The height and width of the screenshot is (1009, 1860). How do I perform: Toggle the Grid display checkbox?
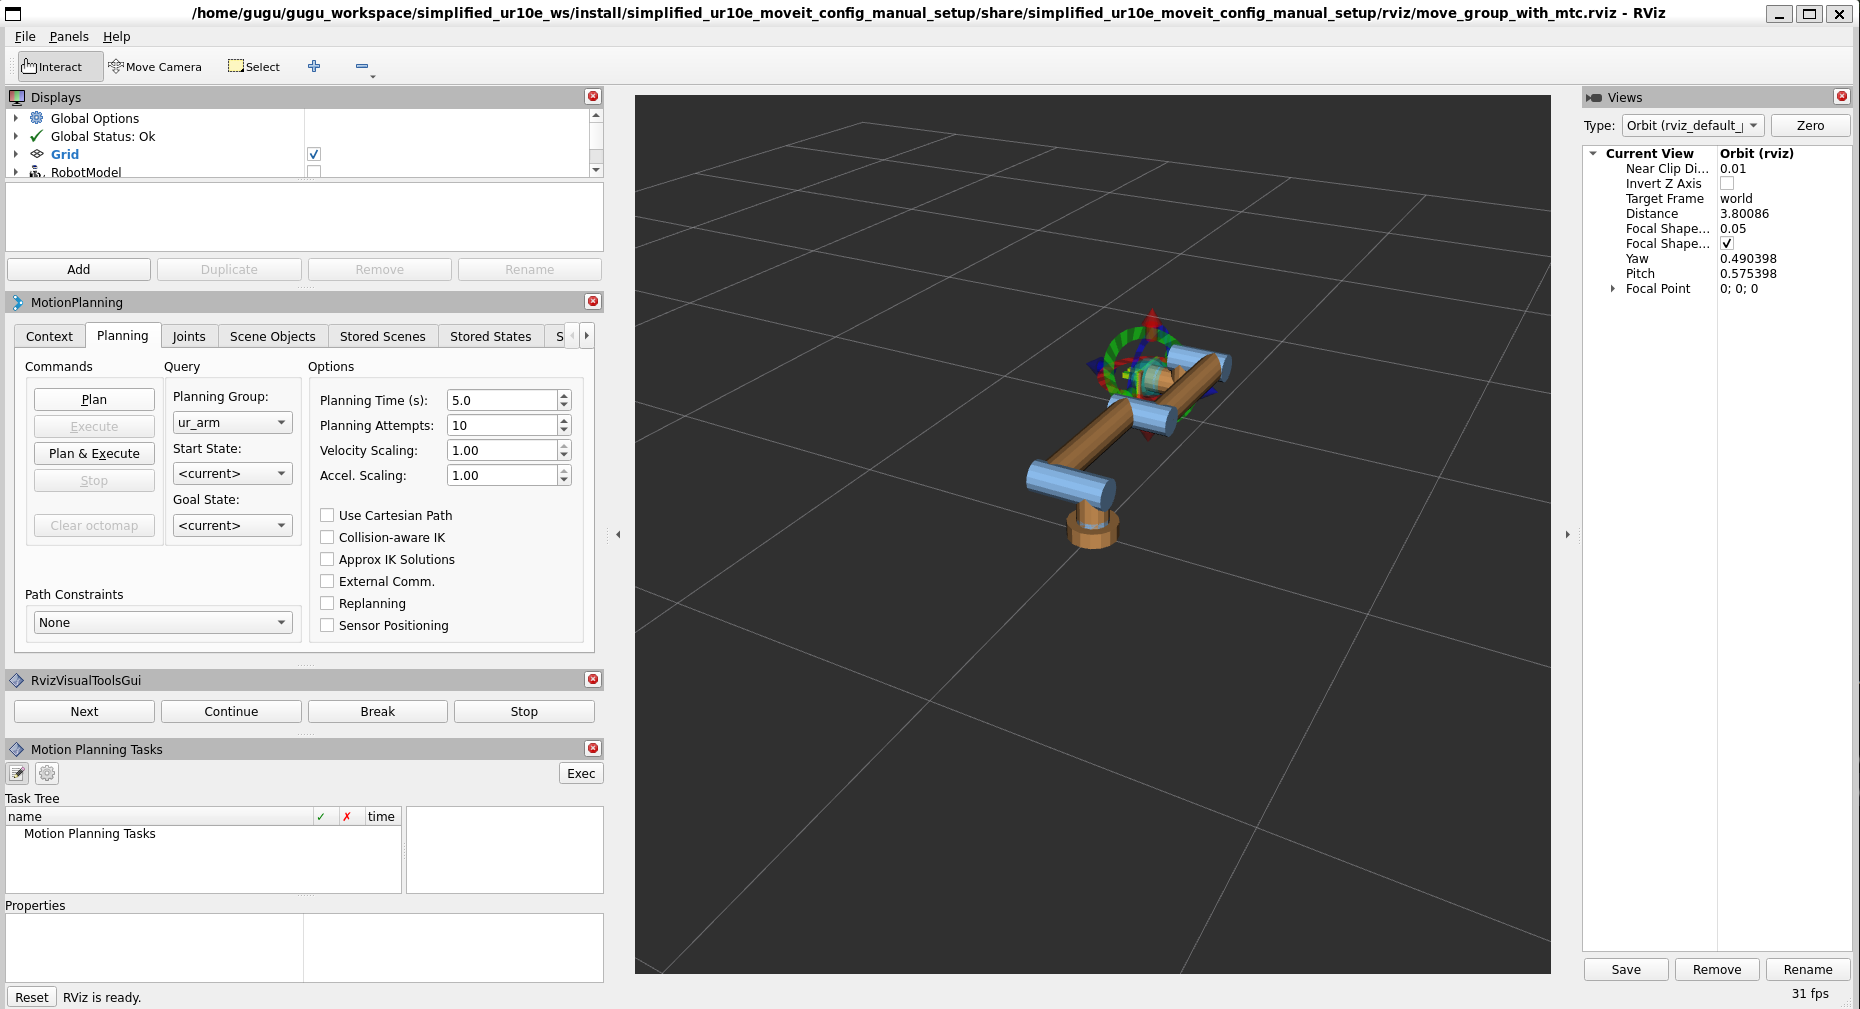pos(314,154)
